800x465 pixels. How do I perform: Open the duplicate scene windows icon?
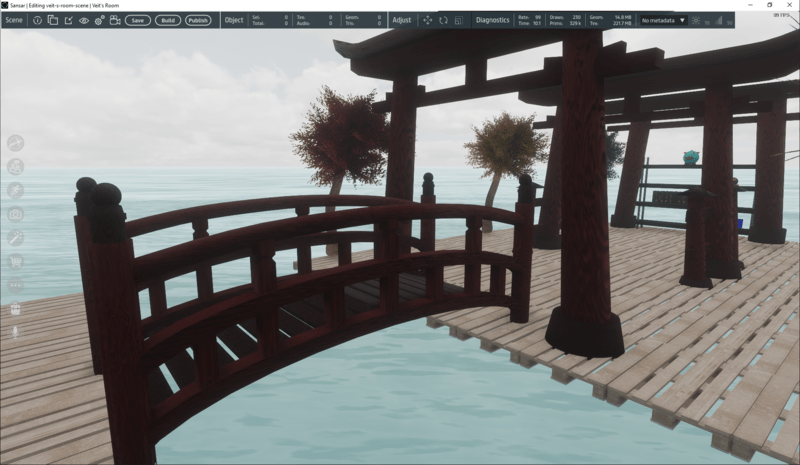[53, 20]
